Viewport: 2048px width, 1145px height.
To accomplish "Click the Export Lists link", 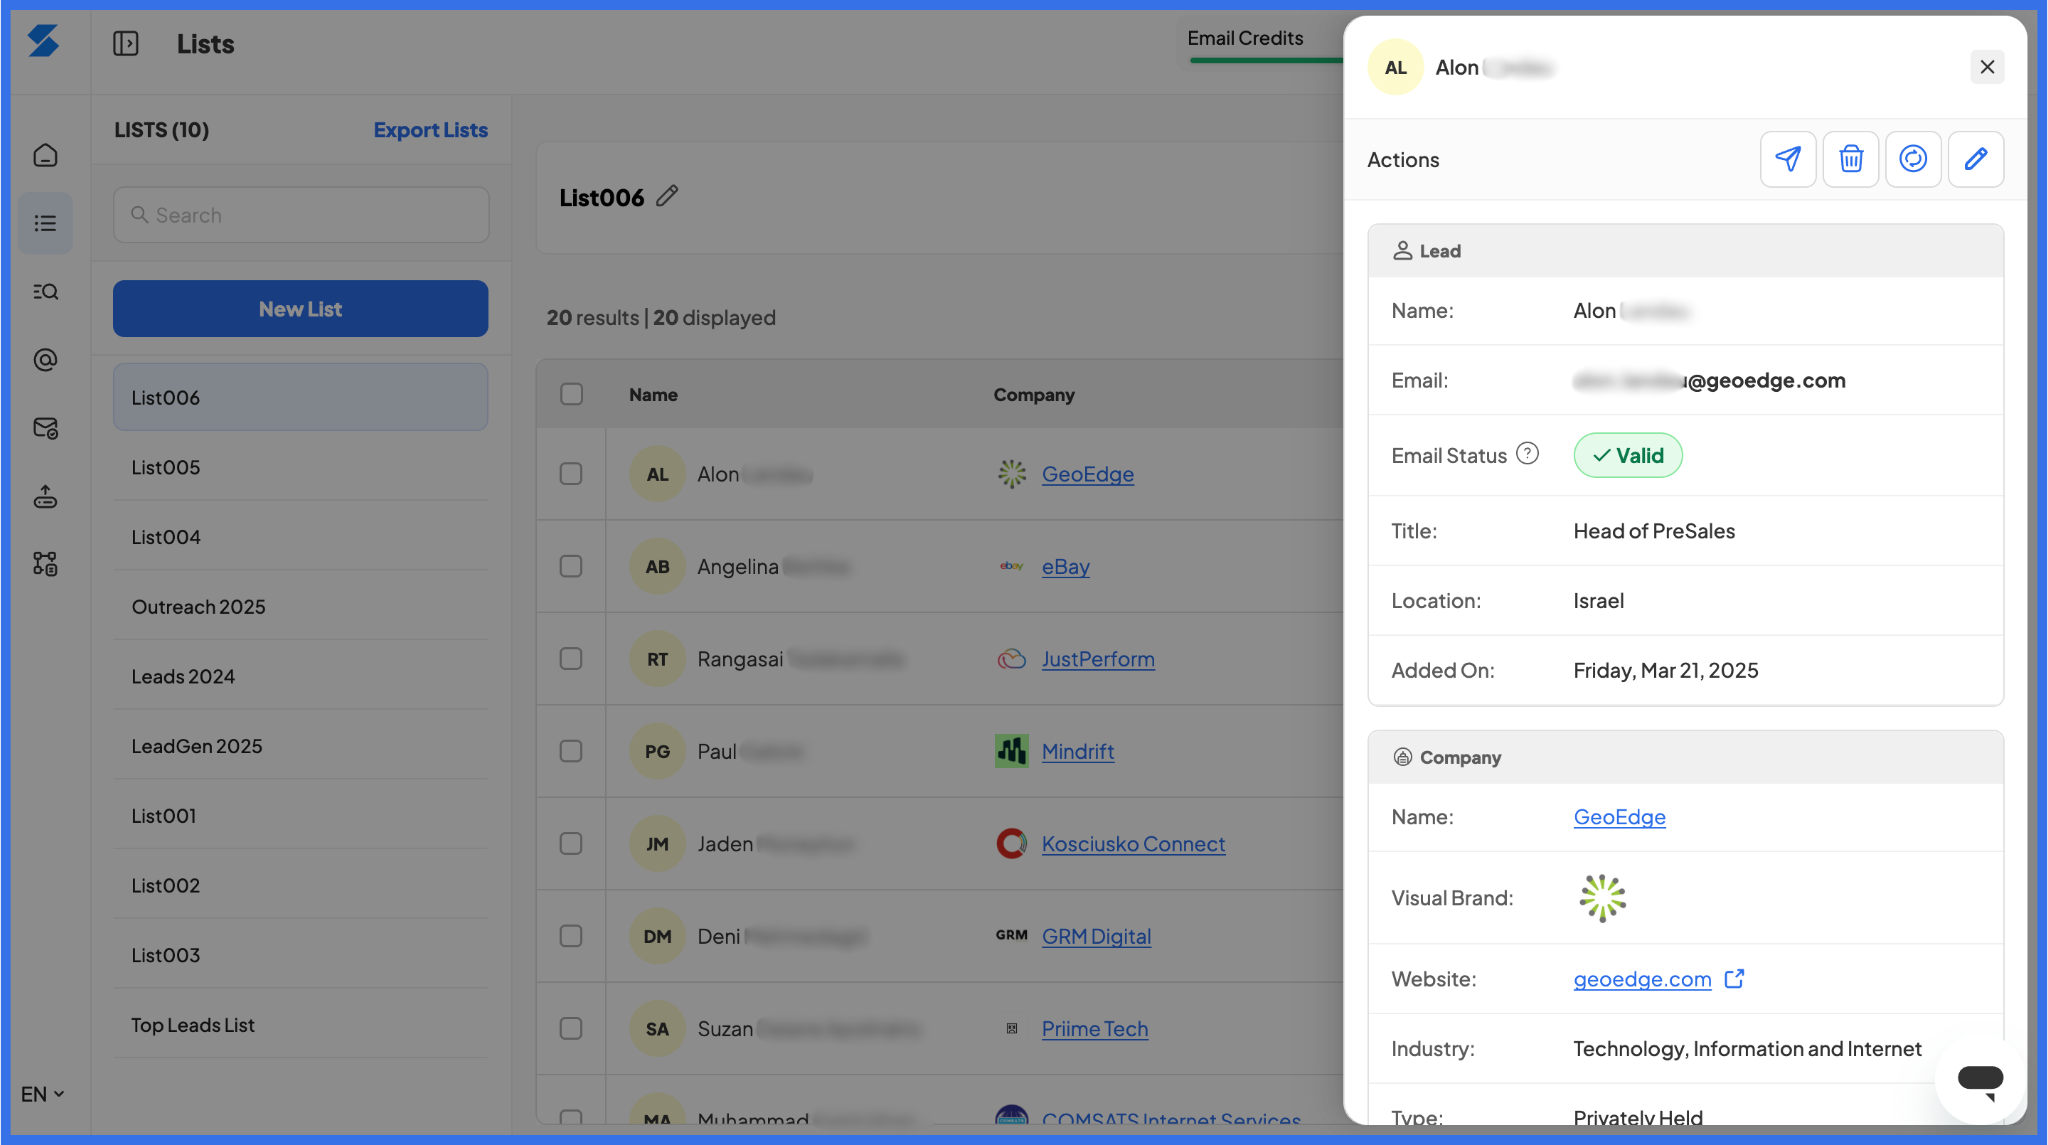I will click(x=431, y=130).
